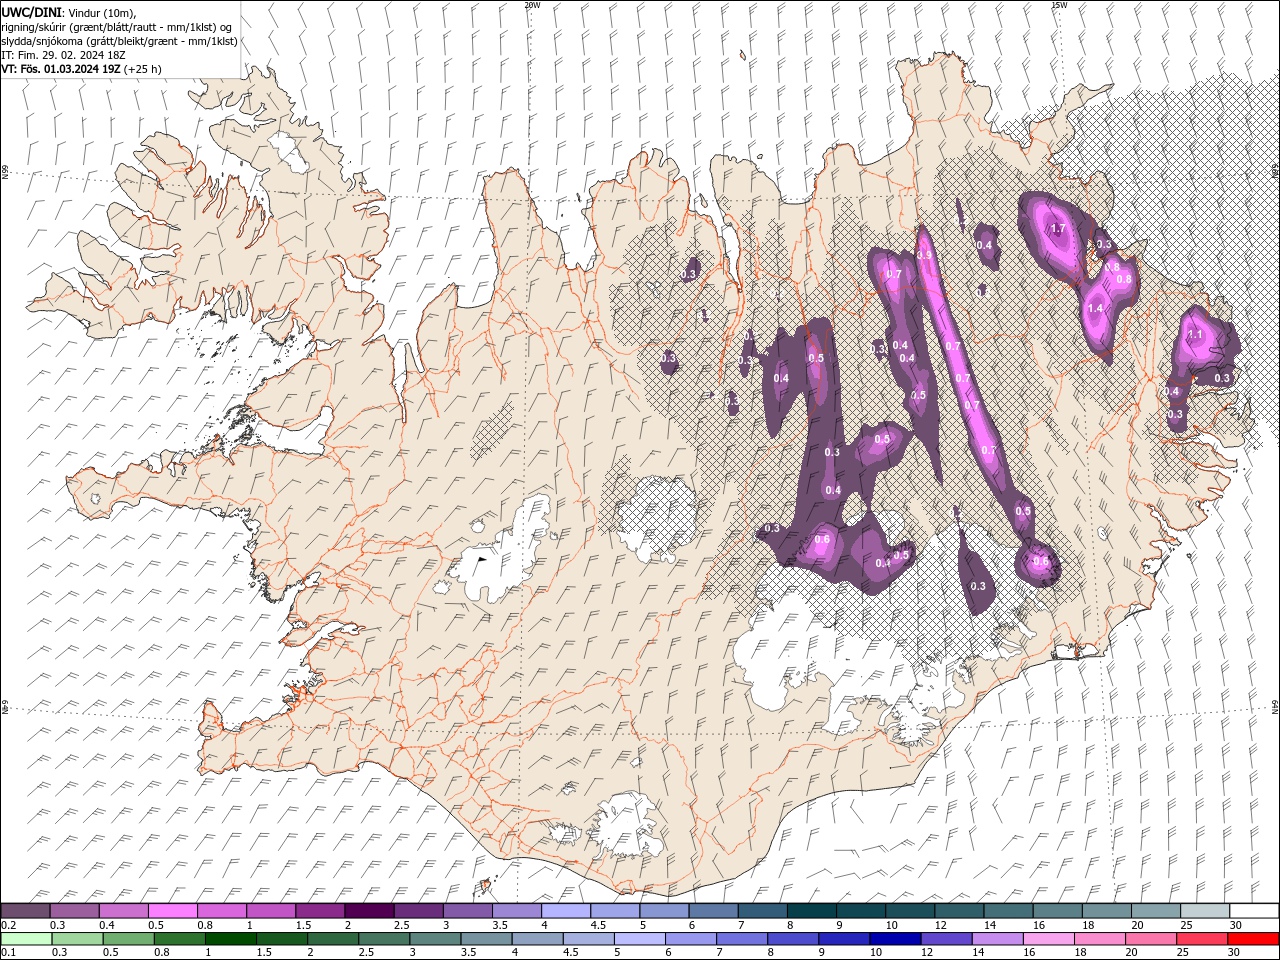Screen dimensions: 1280x960
Task: Pick lower legend swatch between 10 and 12
Action: click(895, 939)
